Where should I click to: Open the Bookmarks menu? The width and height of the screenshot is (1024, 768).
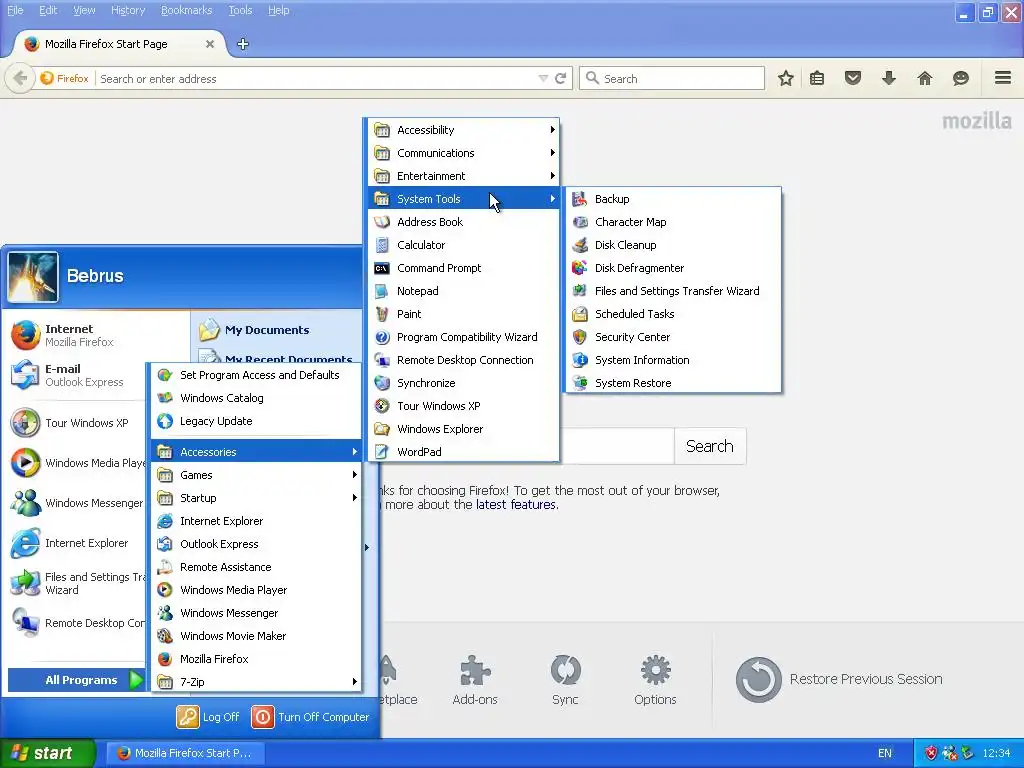pos(186,10)
